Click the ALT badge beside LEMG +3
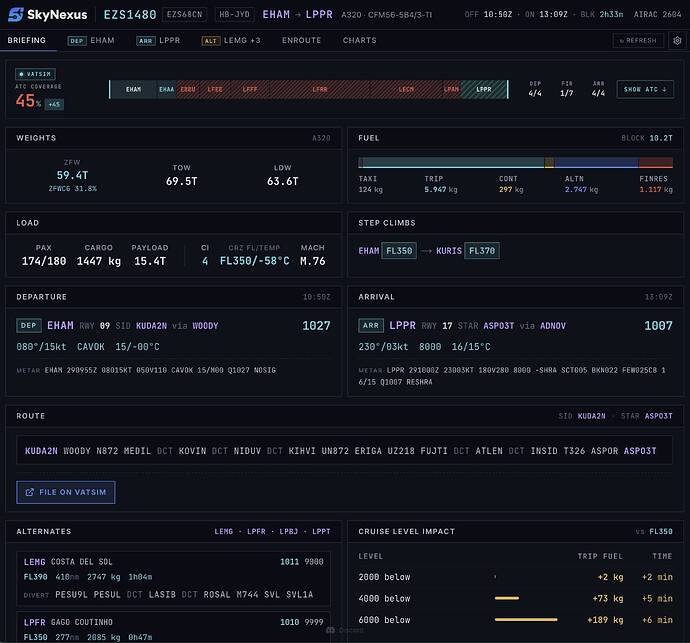 (x=211, y=41)
